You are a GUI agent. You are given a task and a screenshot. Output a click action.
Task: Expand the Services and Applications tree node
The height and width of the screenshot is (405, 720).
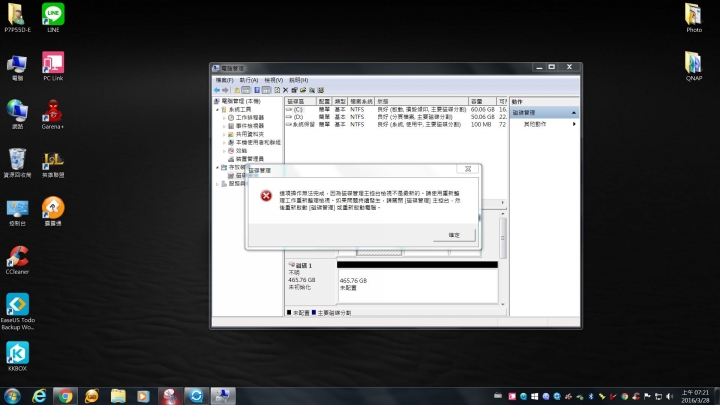click(218, 184)
